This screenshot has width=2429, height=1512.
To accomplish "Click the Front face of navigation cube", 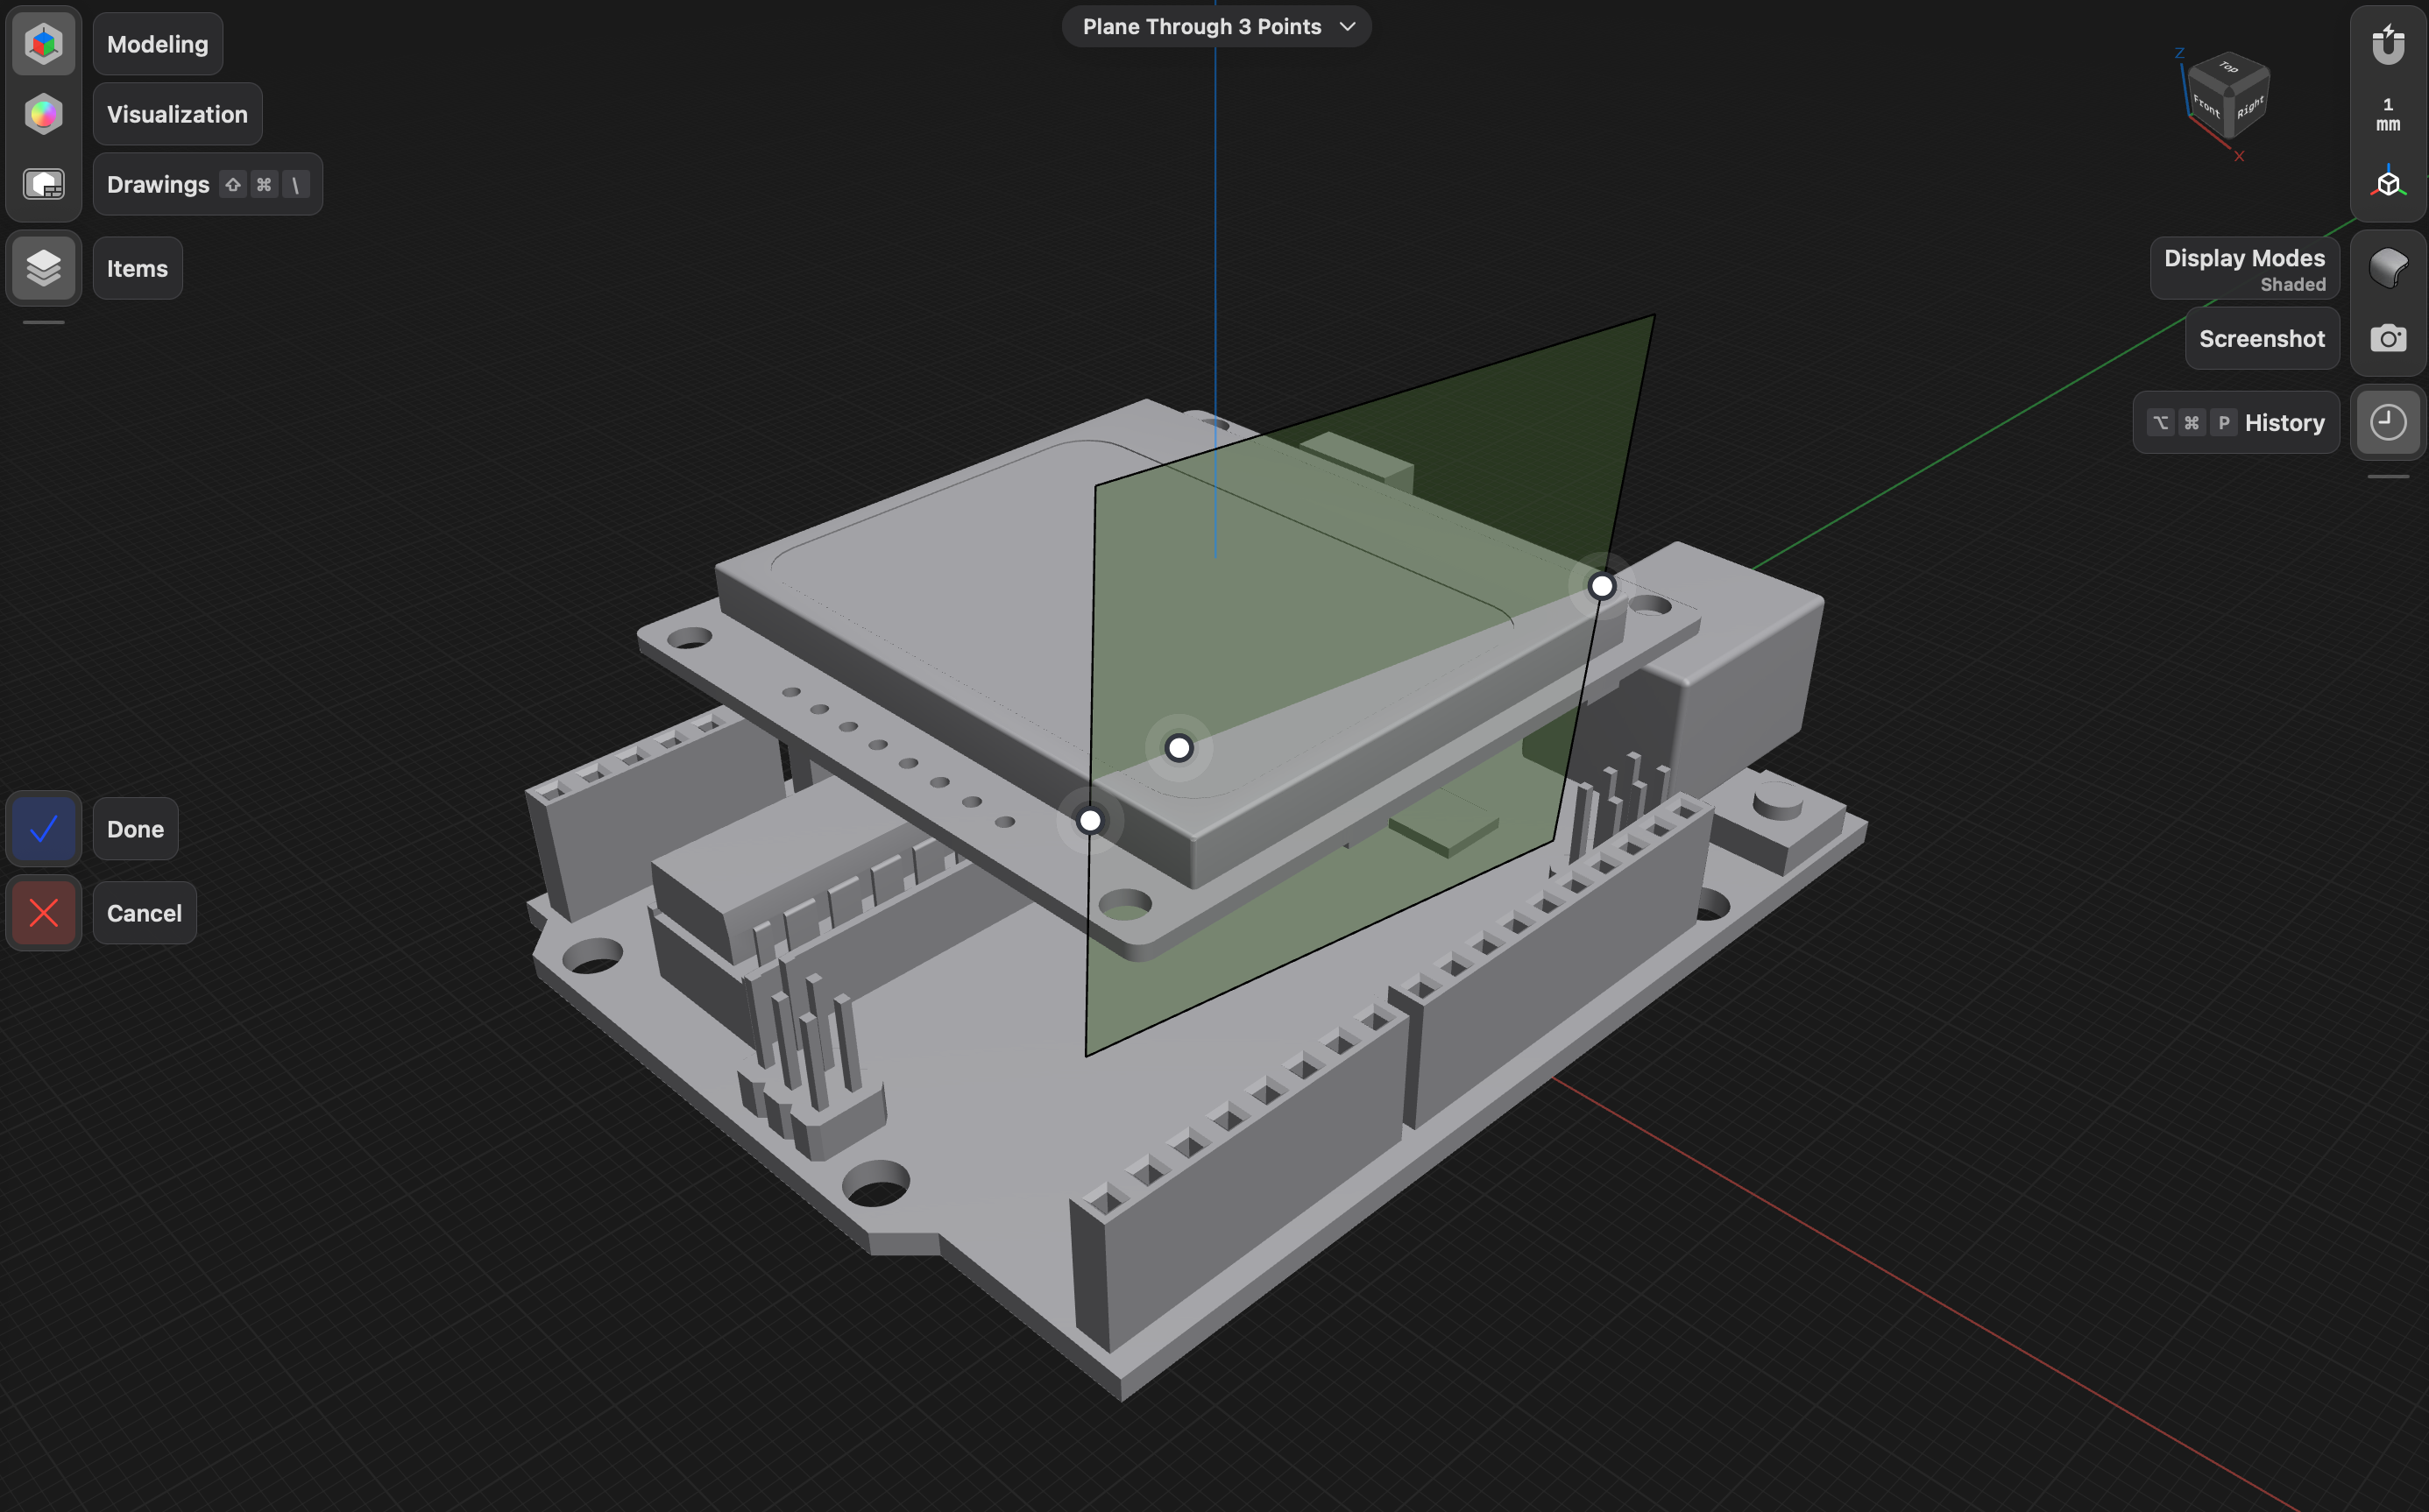I will coord(2207,107).
